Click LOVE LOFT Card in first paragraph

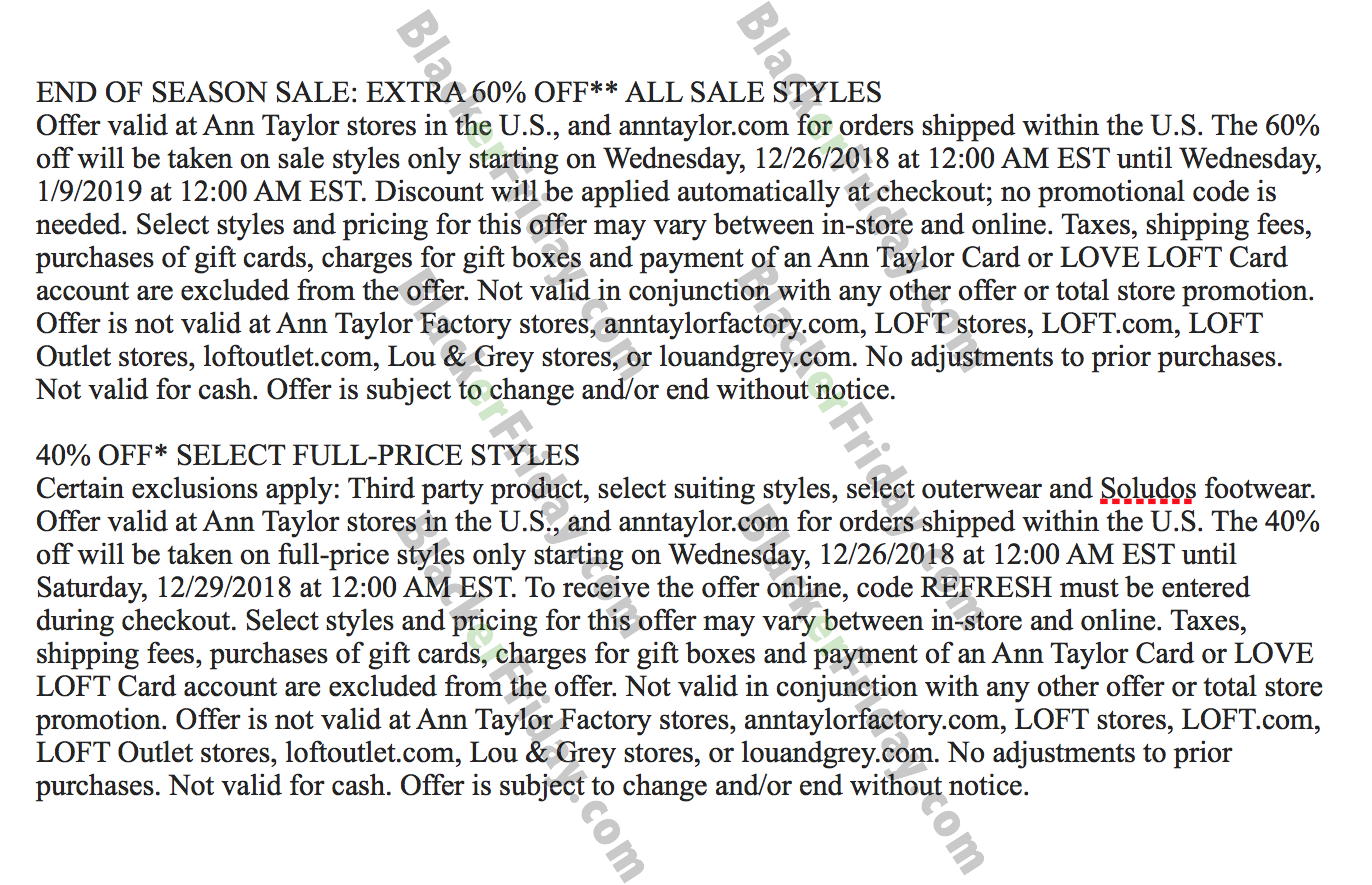1174,259
